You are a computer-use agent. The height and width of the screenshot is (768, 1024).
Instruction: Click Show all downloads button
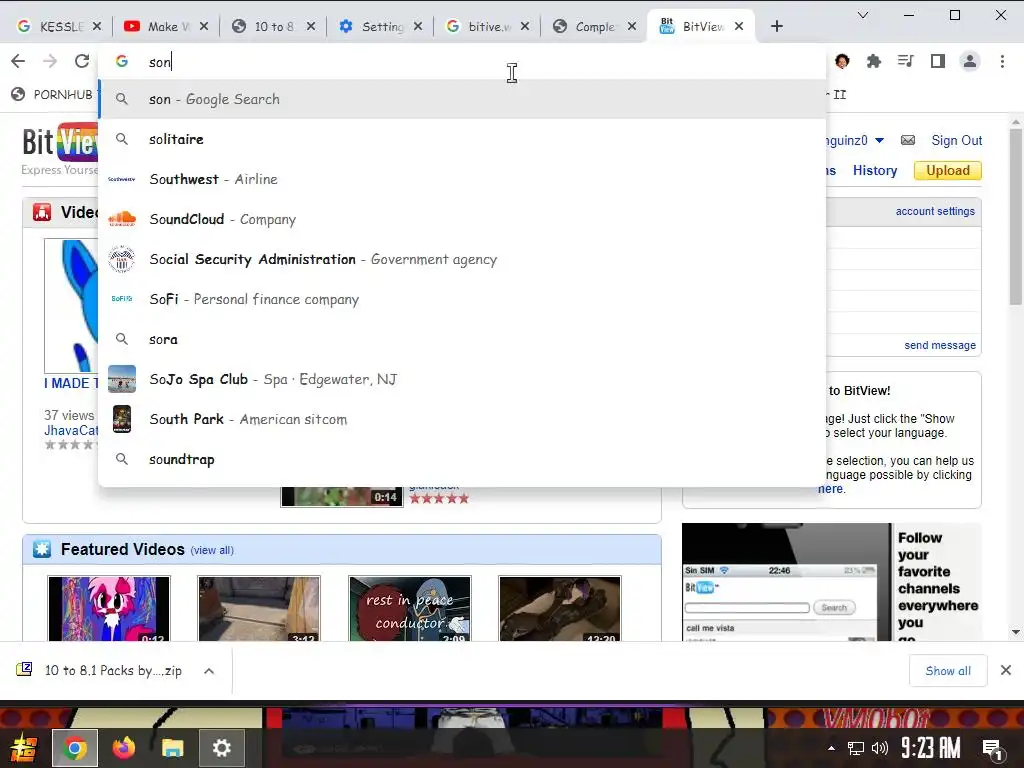tap(948, 671)
